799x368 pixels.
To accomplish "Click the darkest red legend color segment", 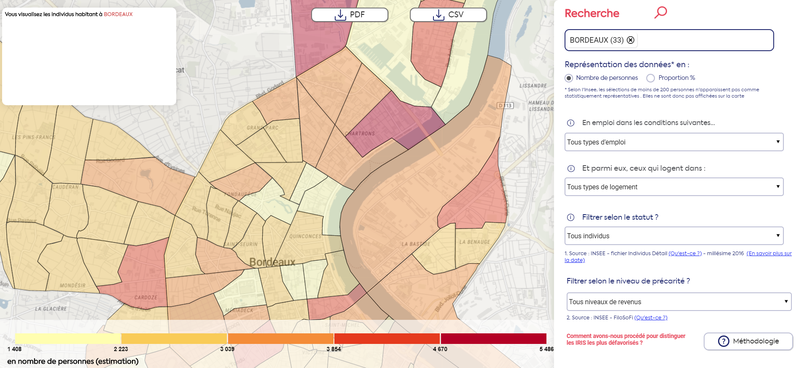I will click(x=493, y=338).
